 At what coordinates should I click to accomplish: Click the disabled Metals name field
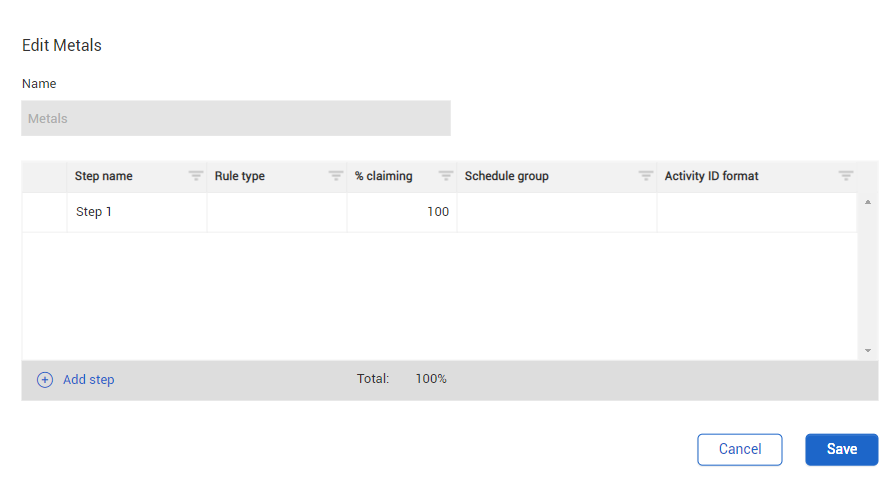coord(236,118)
